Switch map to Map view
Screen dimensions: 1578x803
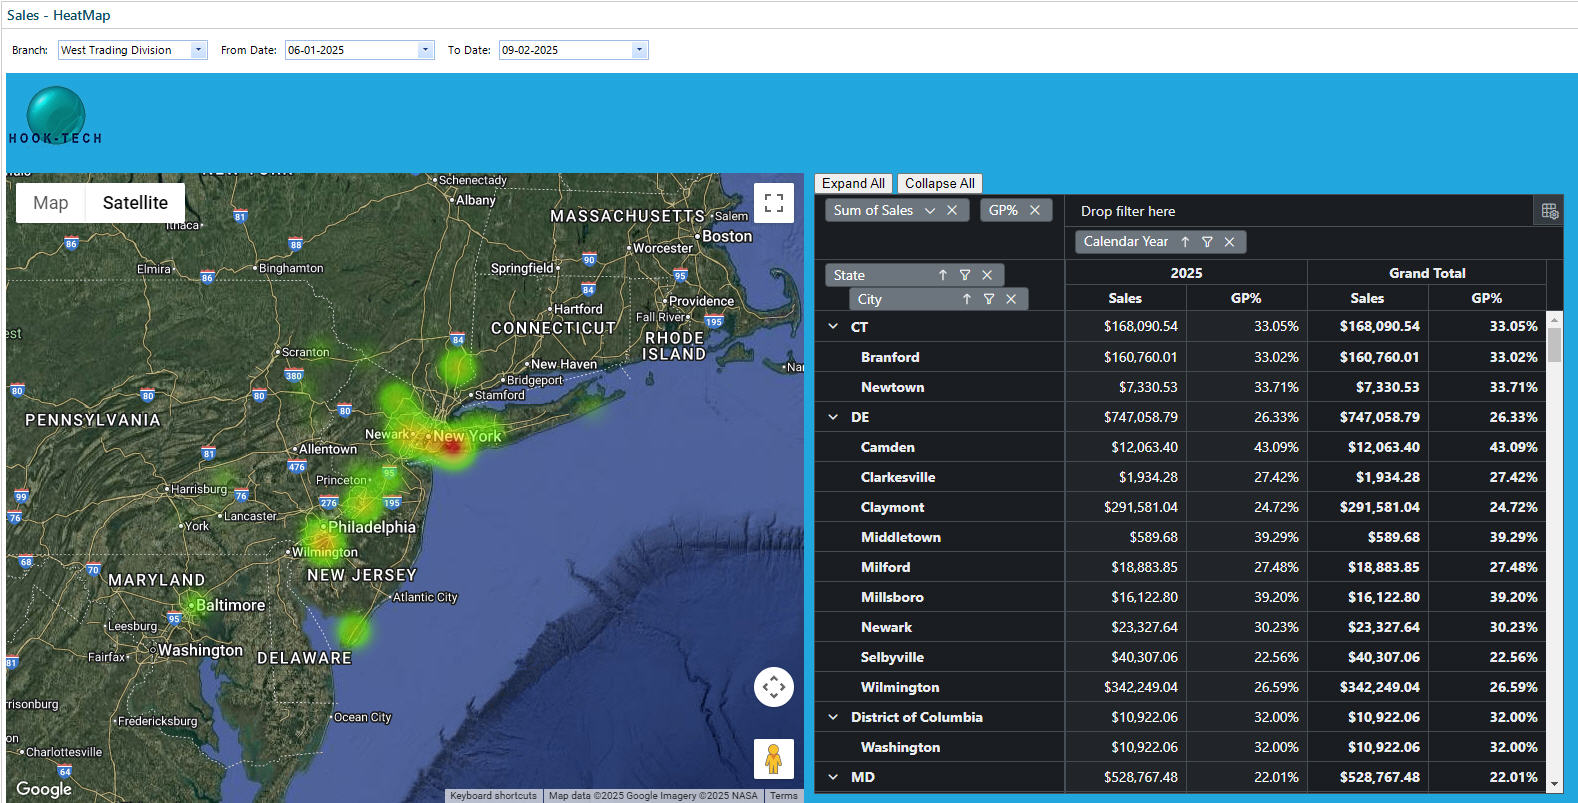click(x=51, y=203)
